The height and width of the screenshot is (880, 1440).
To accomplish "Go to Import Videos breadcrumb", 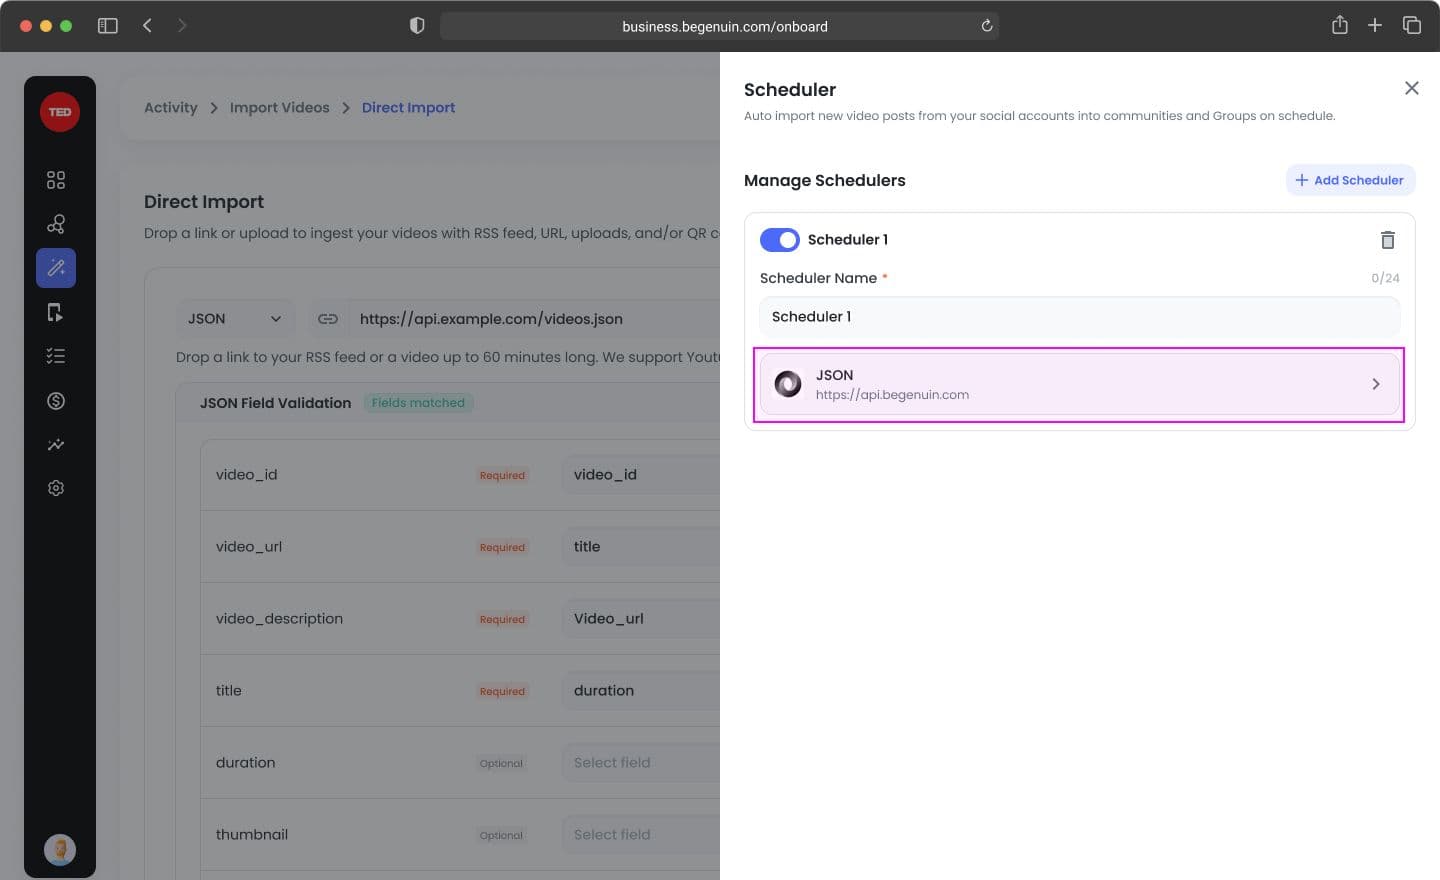I will coord(280,108).
